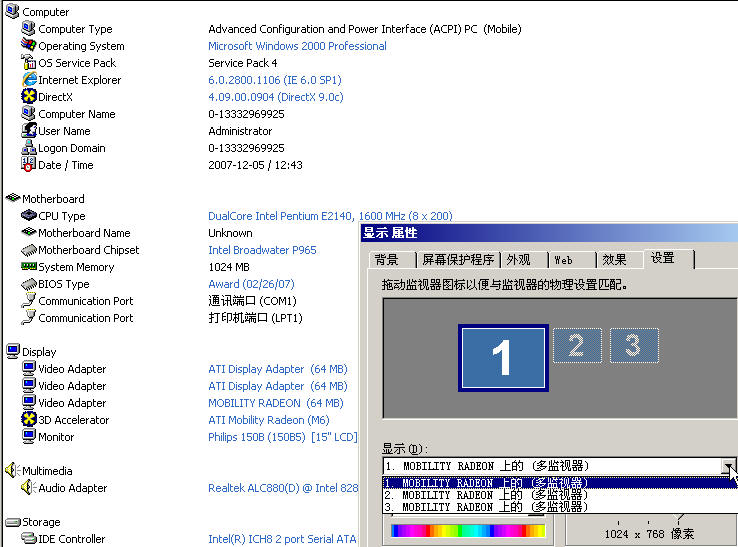
Task: Switch to the 屏幕保护程序 tab
Action: [x=458, y=260]
